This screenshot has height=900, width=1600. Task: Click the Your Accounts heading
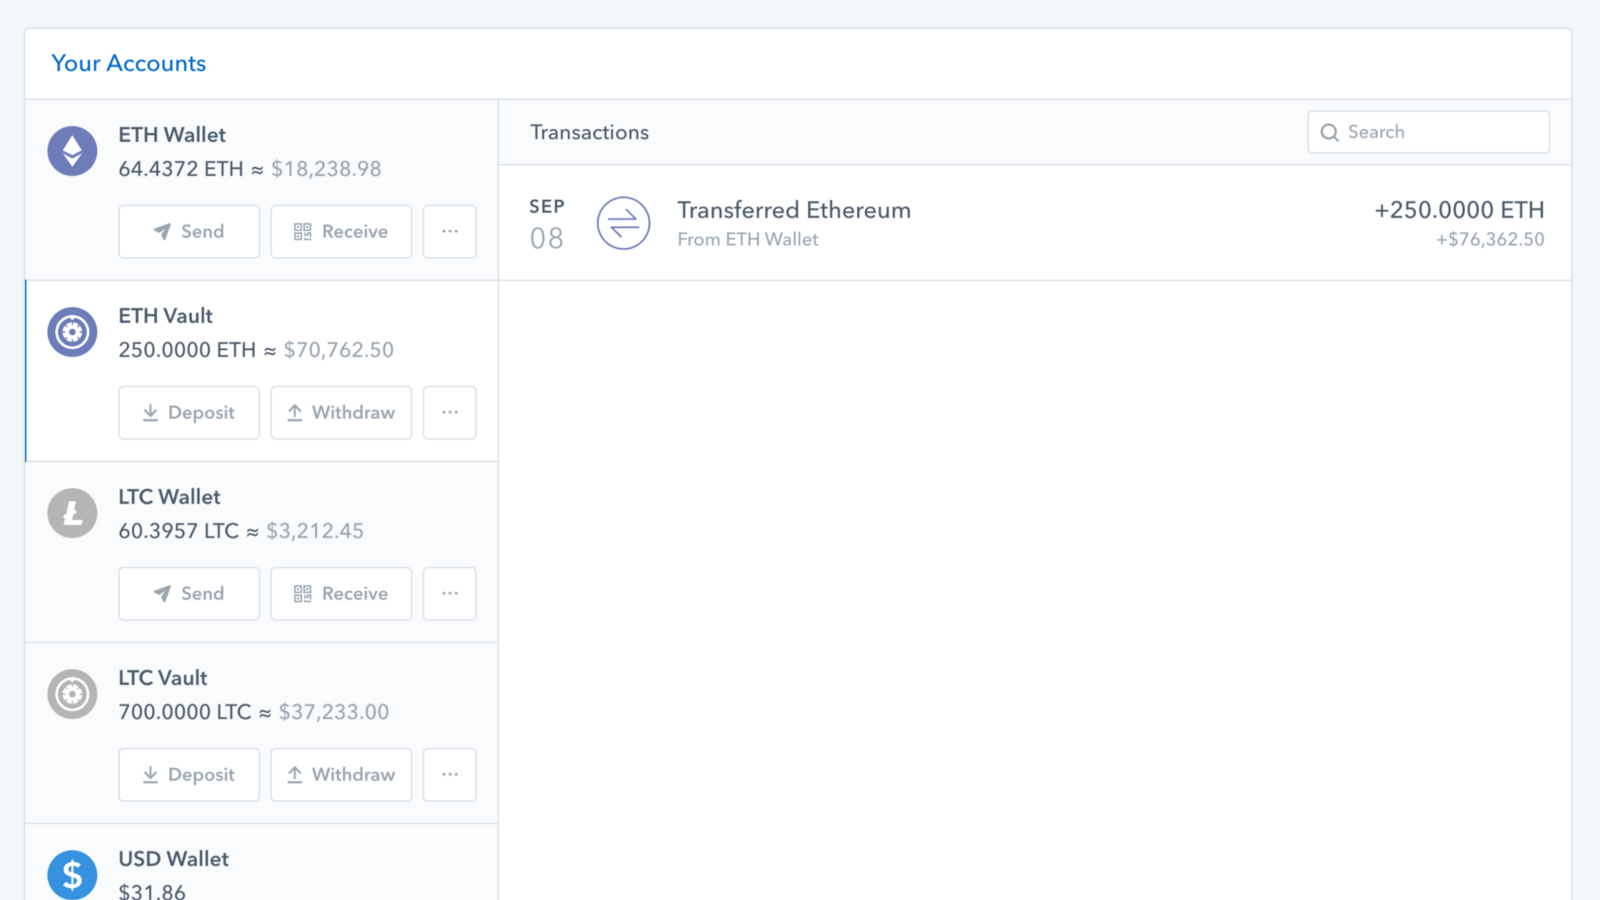(129, 63)
